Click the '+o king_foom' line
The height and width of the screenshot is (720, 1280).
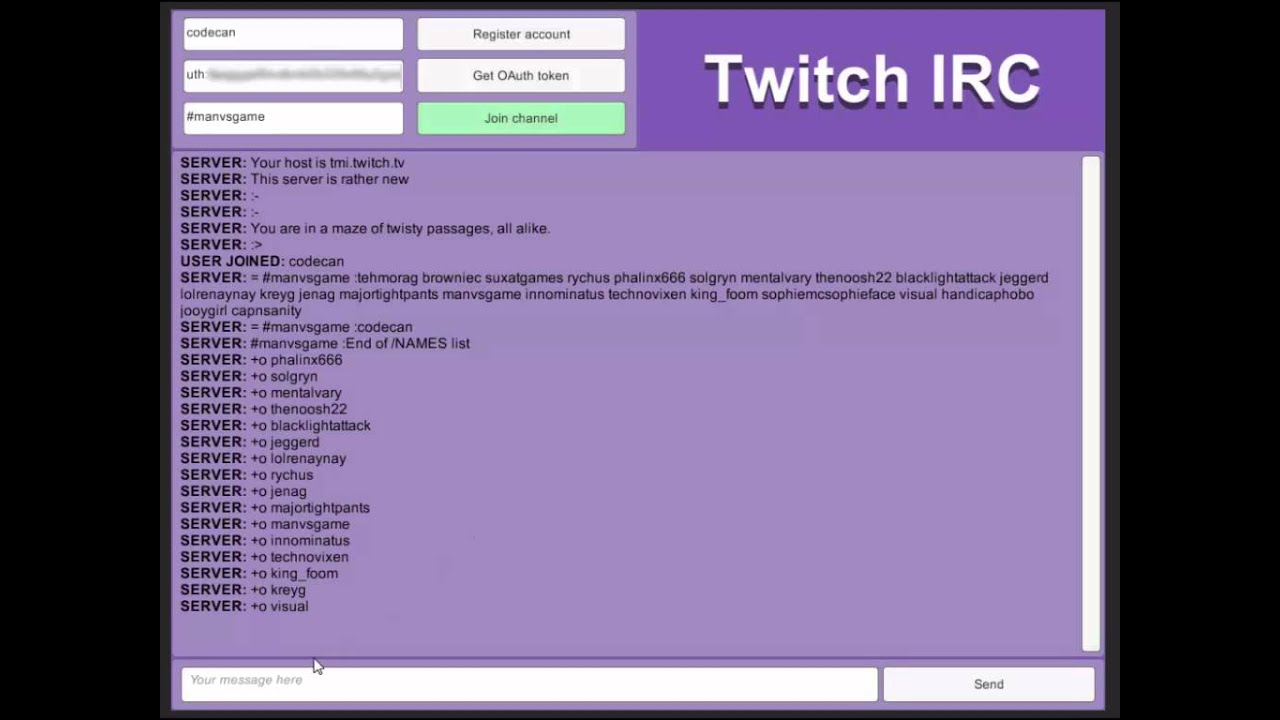point(259,573)
